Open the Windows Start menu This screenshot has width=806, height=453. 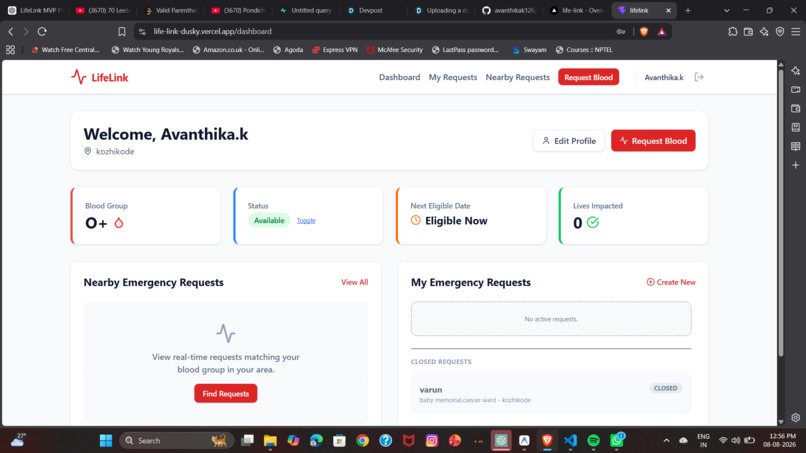pos(106,441)
